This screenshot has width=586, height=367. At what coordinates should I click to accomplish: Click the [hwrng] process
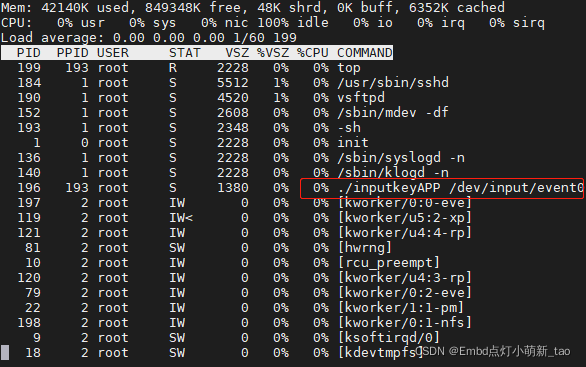[x=365, y=248]
